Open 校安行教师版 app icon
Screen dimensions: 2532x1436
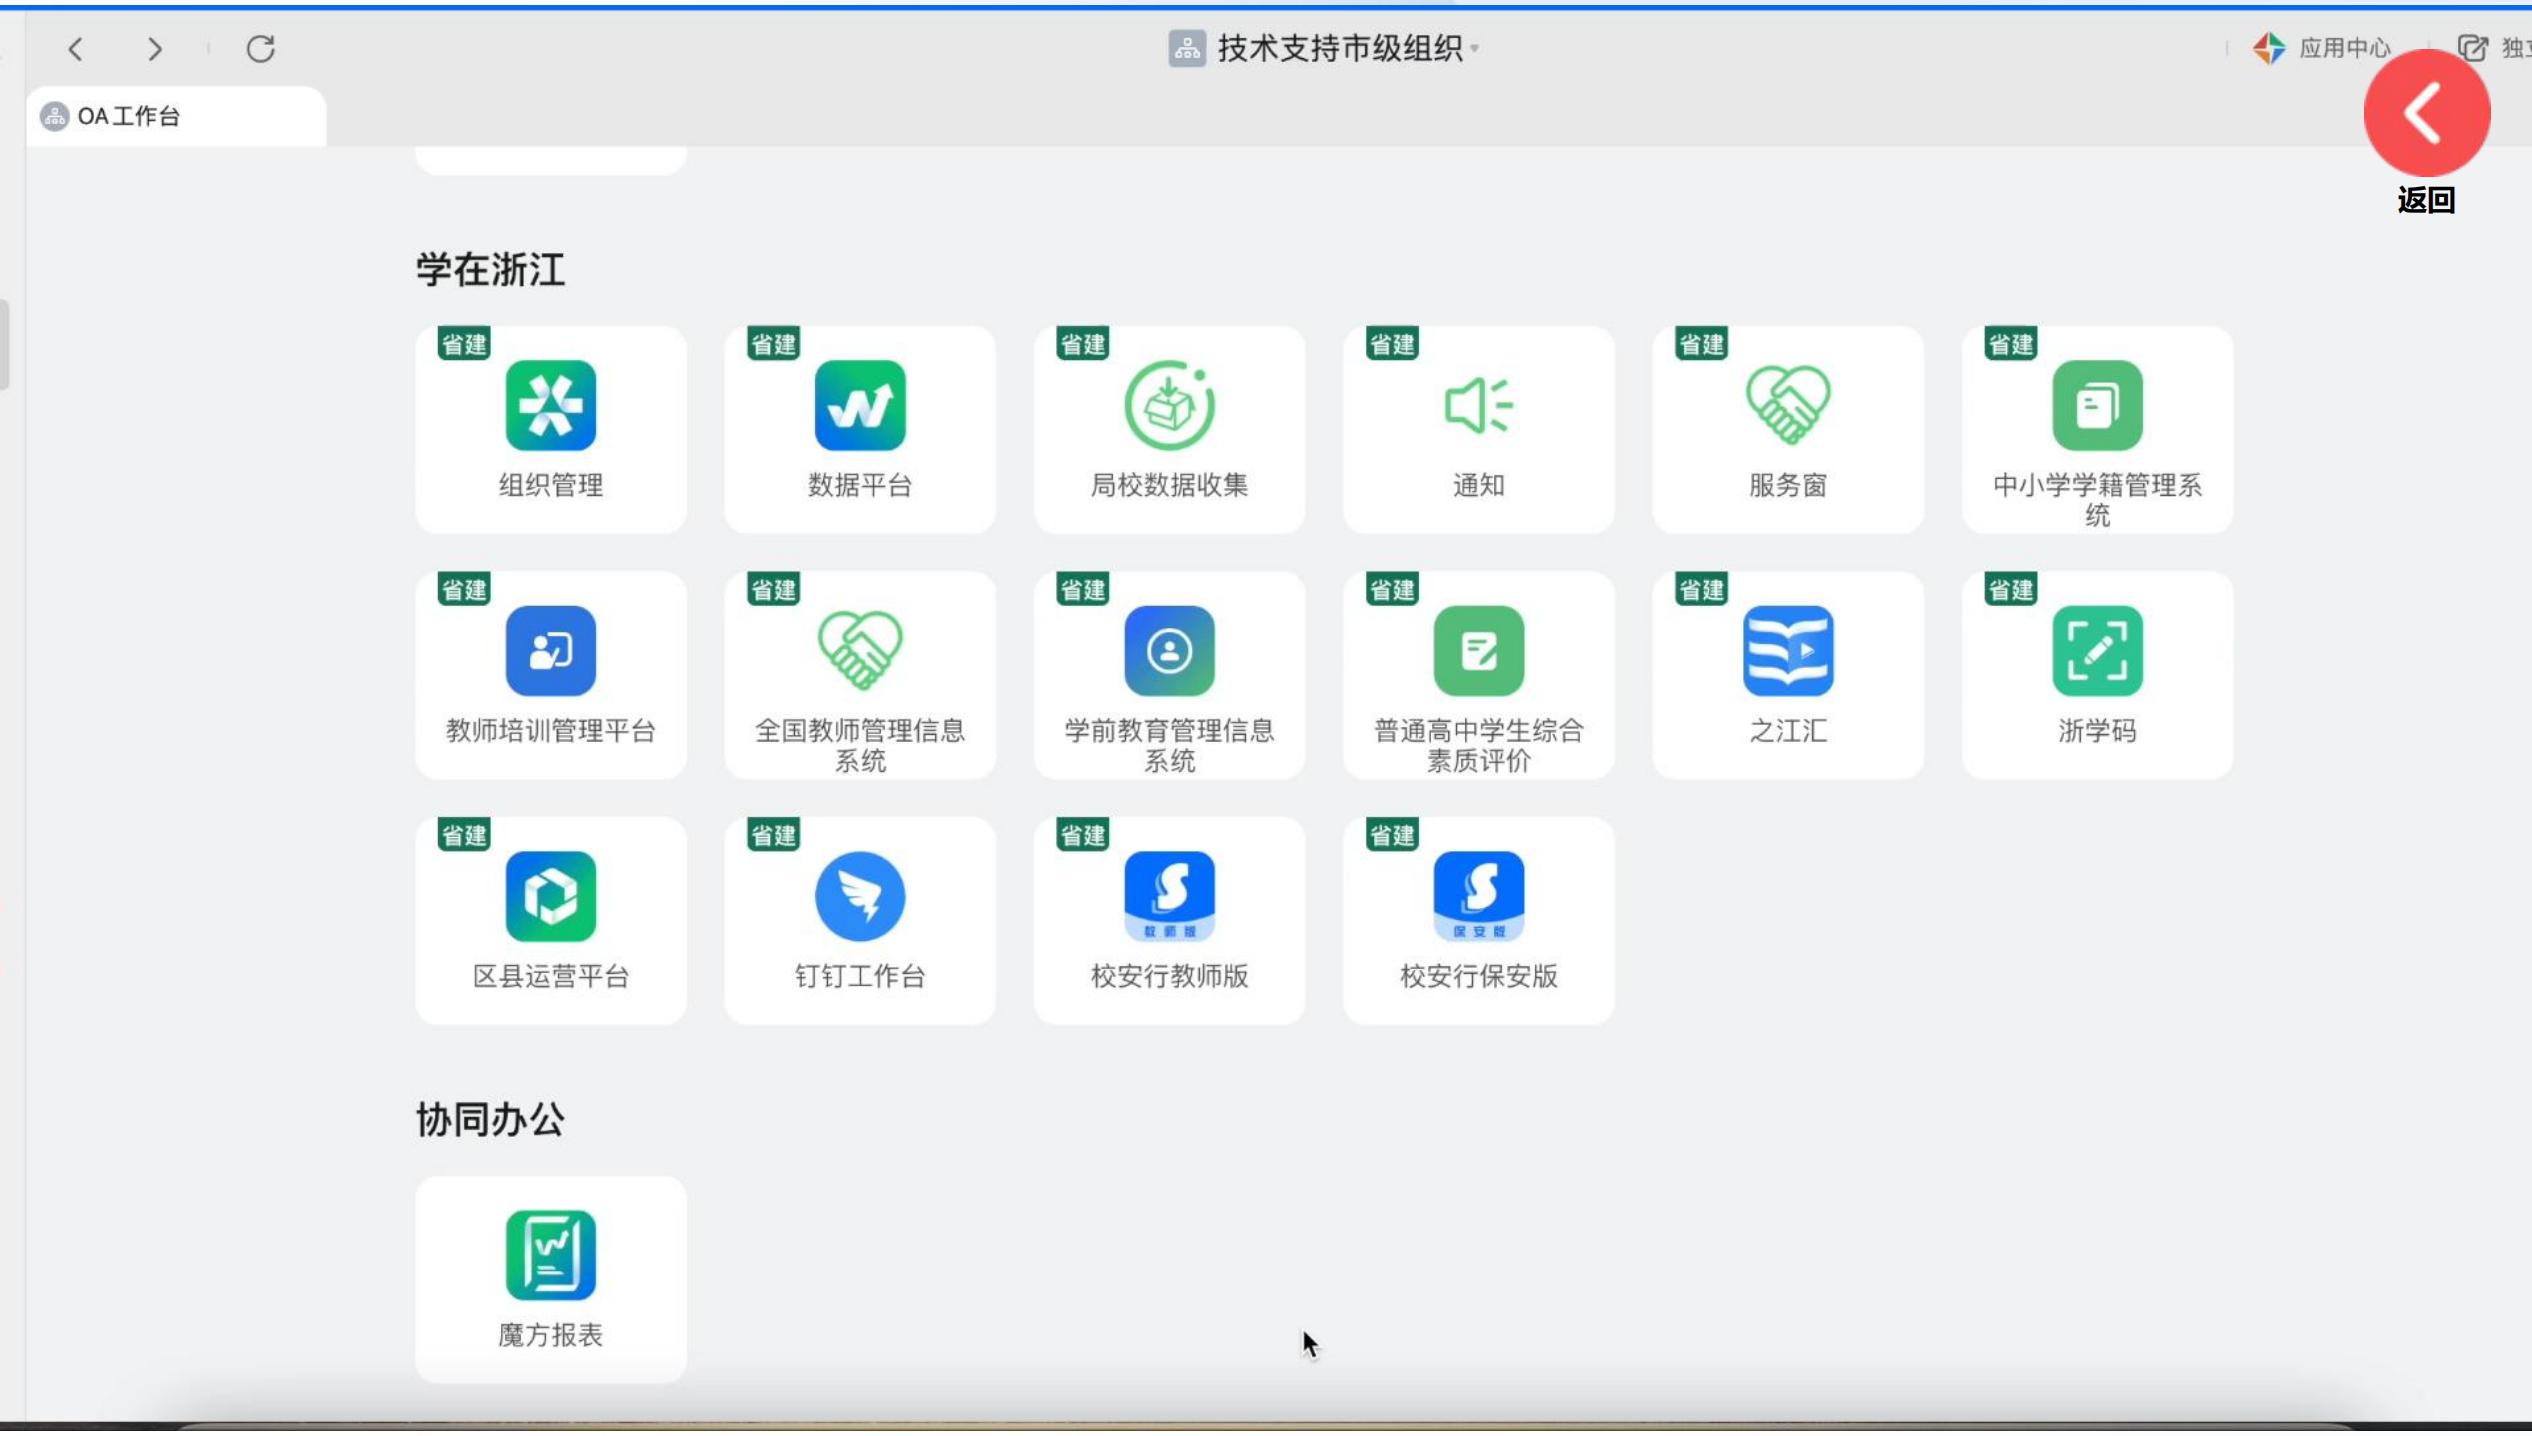[1169, 897]
